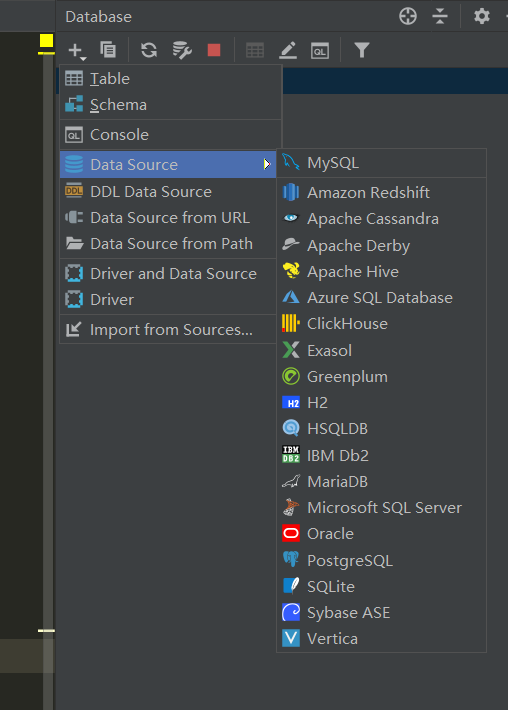
Task: Refresh the database with the sync icon
Action: (x=149, y=50)
